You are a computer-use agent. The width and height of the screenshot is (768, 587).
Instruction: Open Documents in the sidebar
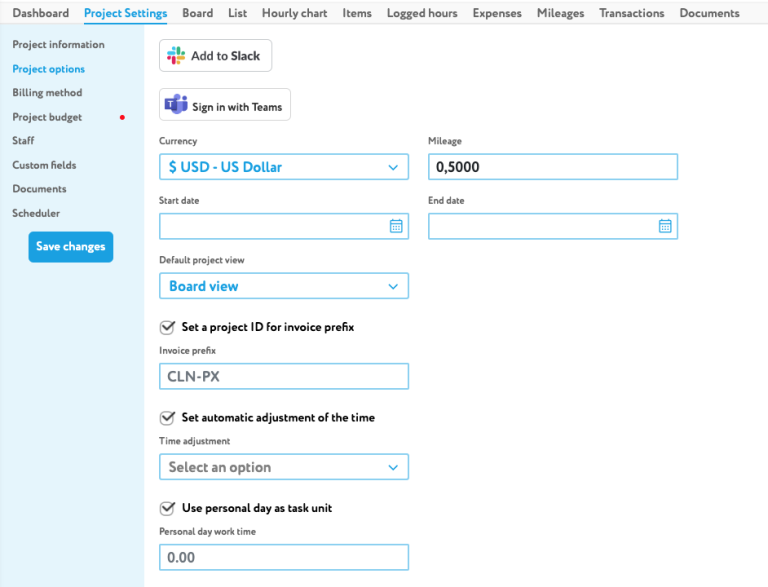(x=39, y=189)
